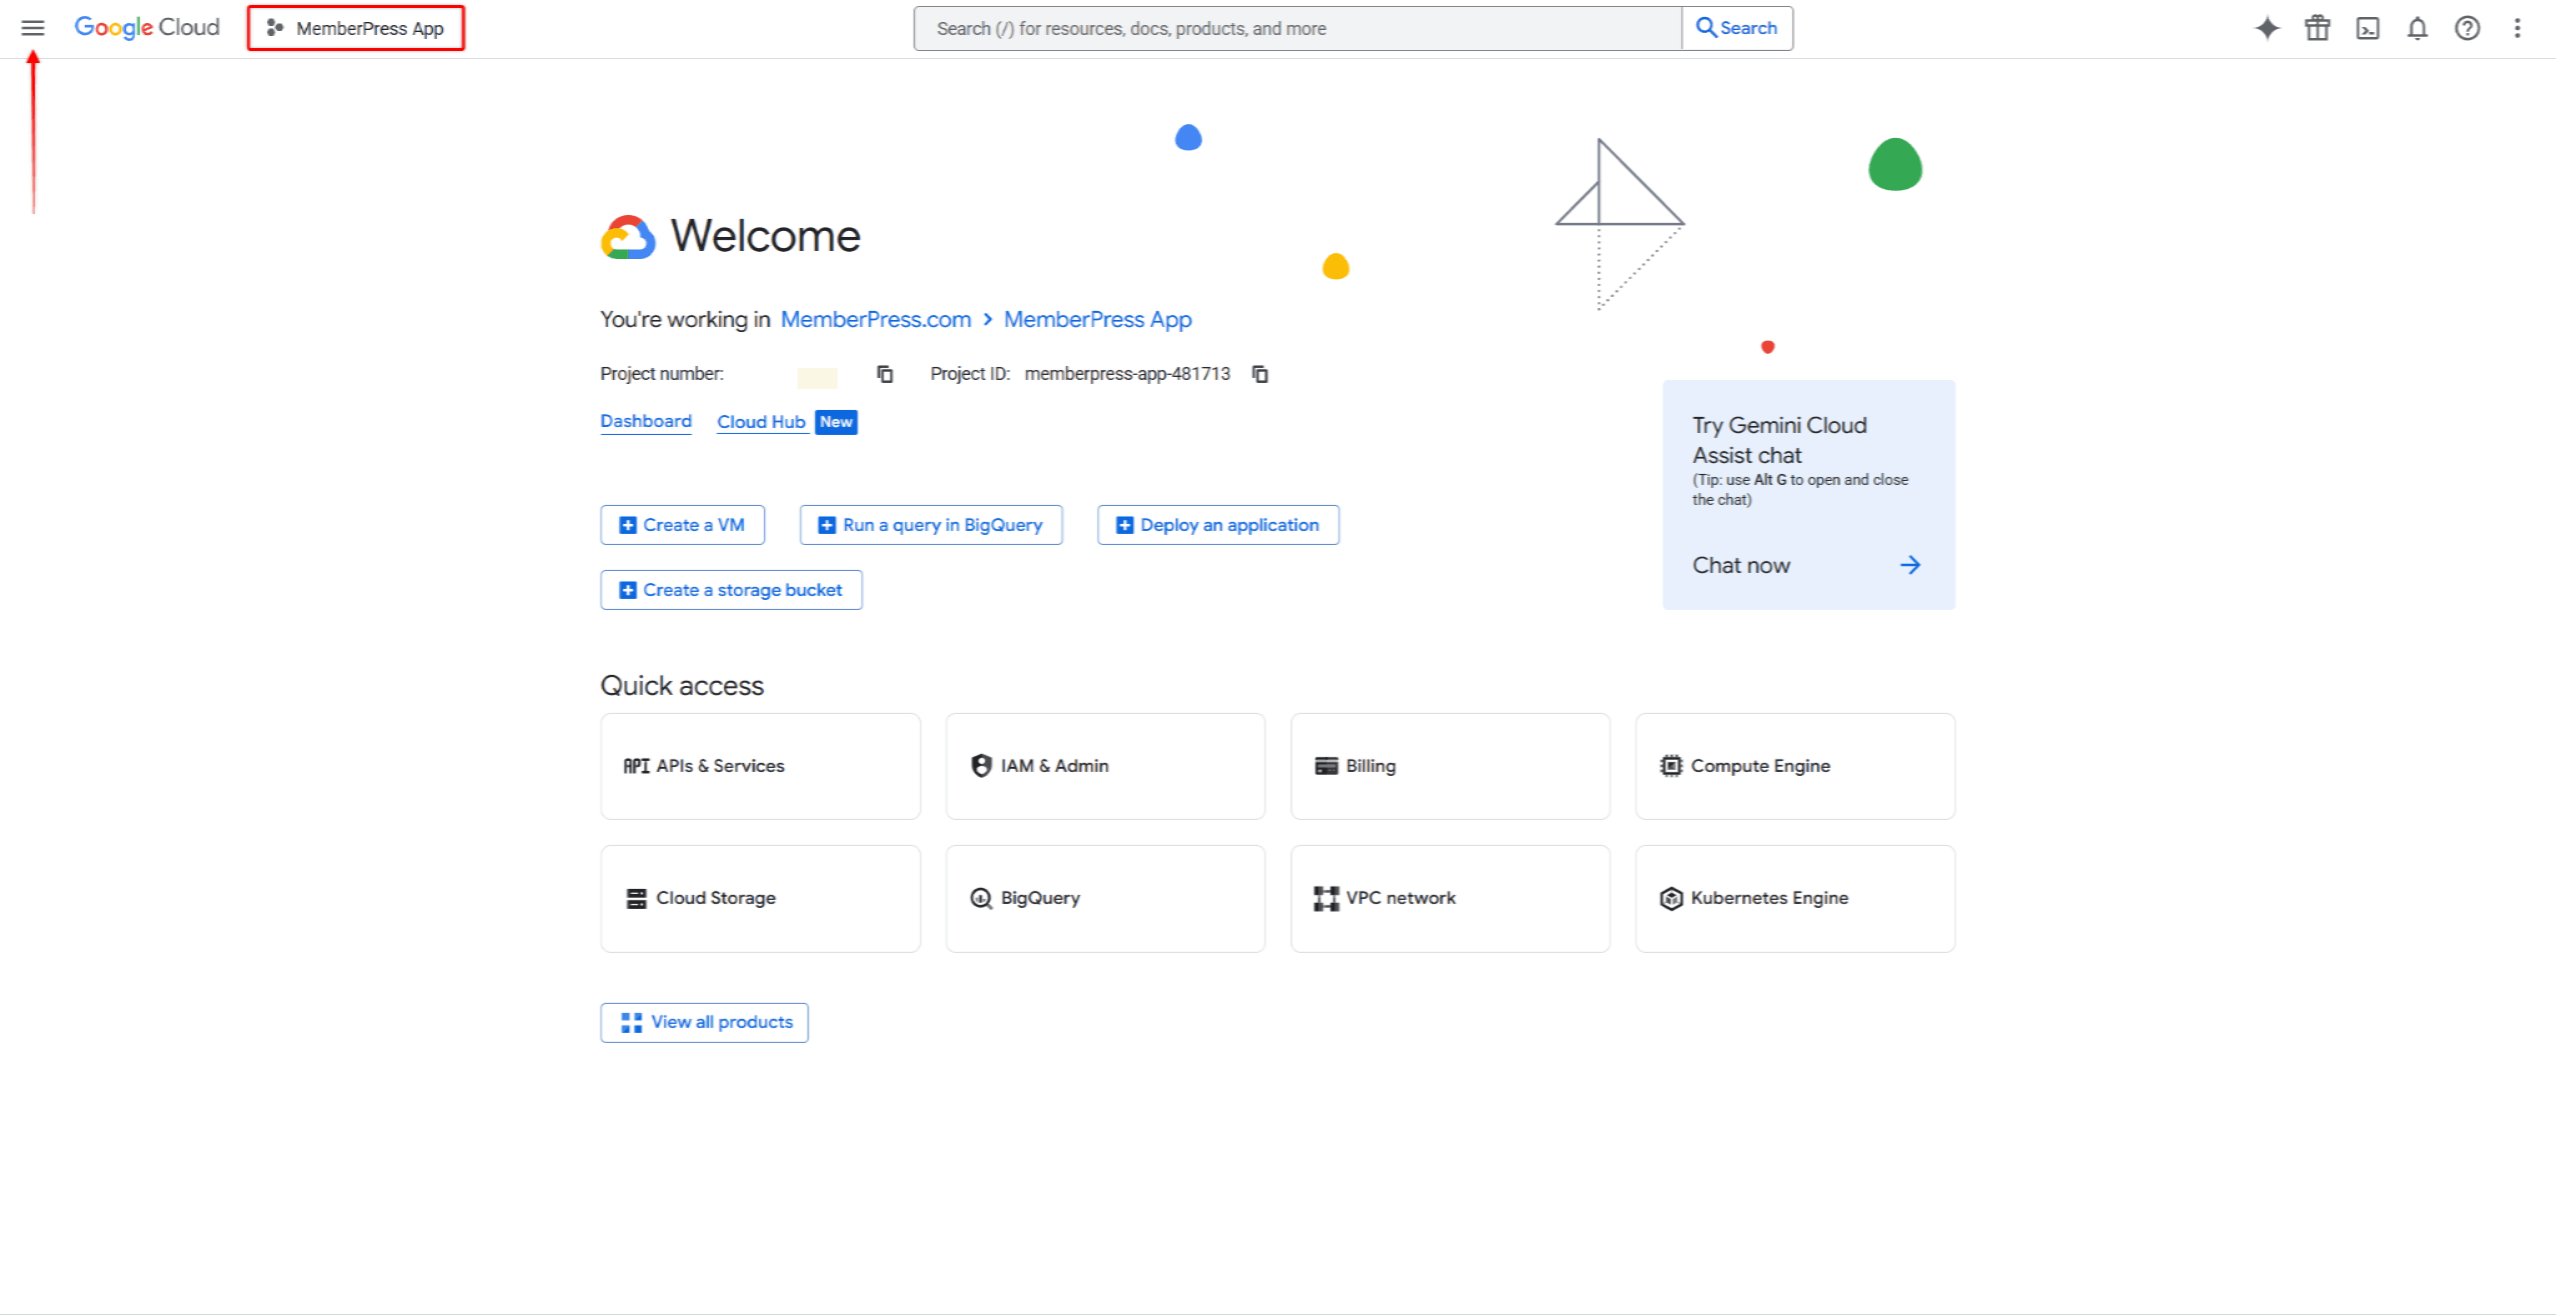Open the help question mark icon

[2467, 28]
